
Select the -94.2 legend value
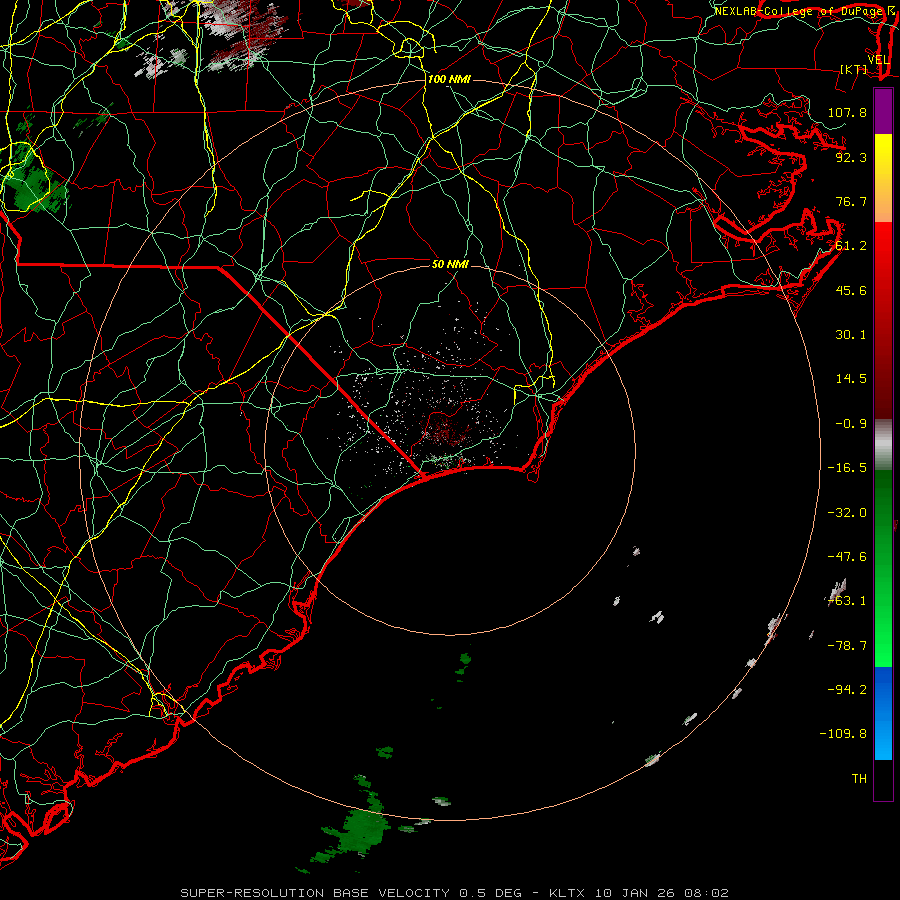pyautogui.click(x=847, y=690)
